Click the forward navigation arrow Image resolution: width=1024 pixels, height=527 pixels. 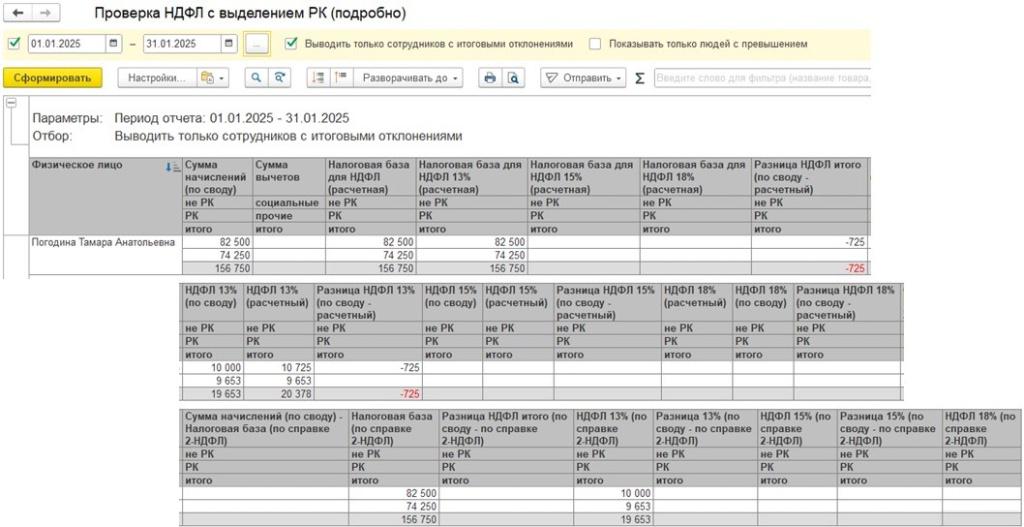pos(45,15)
